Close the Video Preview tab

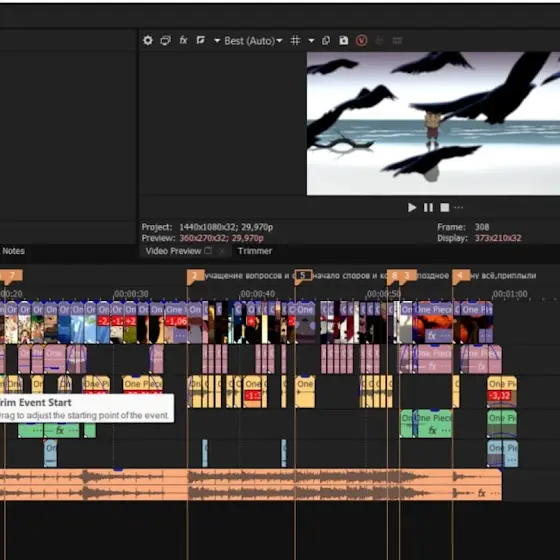tap(222, 251)
